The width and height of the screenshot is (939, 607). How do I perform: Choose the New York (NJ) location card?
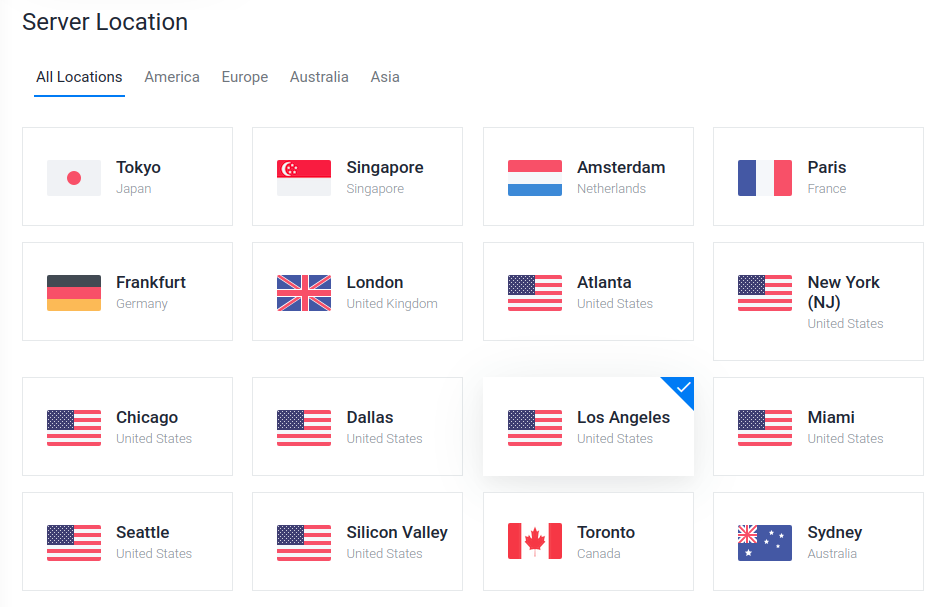818,301
